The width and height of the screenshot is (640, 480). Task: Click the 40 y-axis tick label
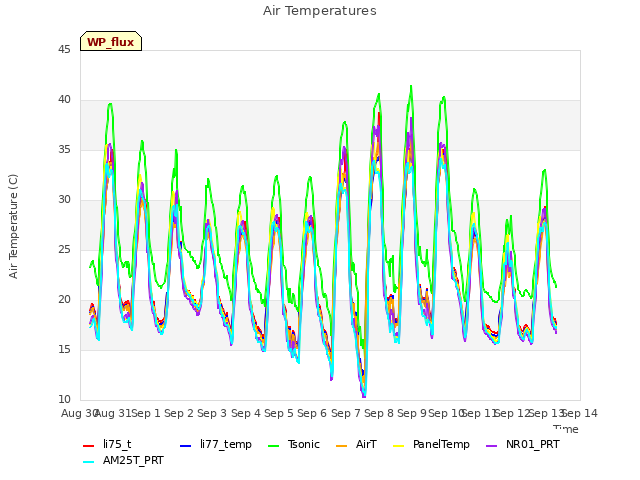[x=64, y=100]
